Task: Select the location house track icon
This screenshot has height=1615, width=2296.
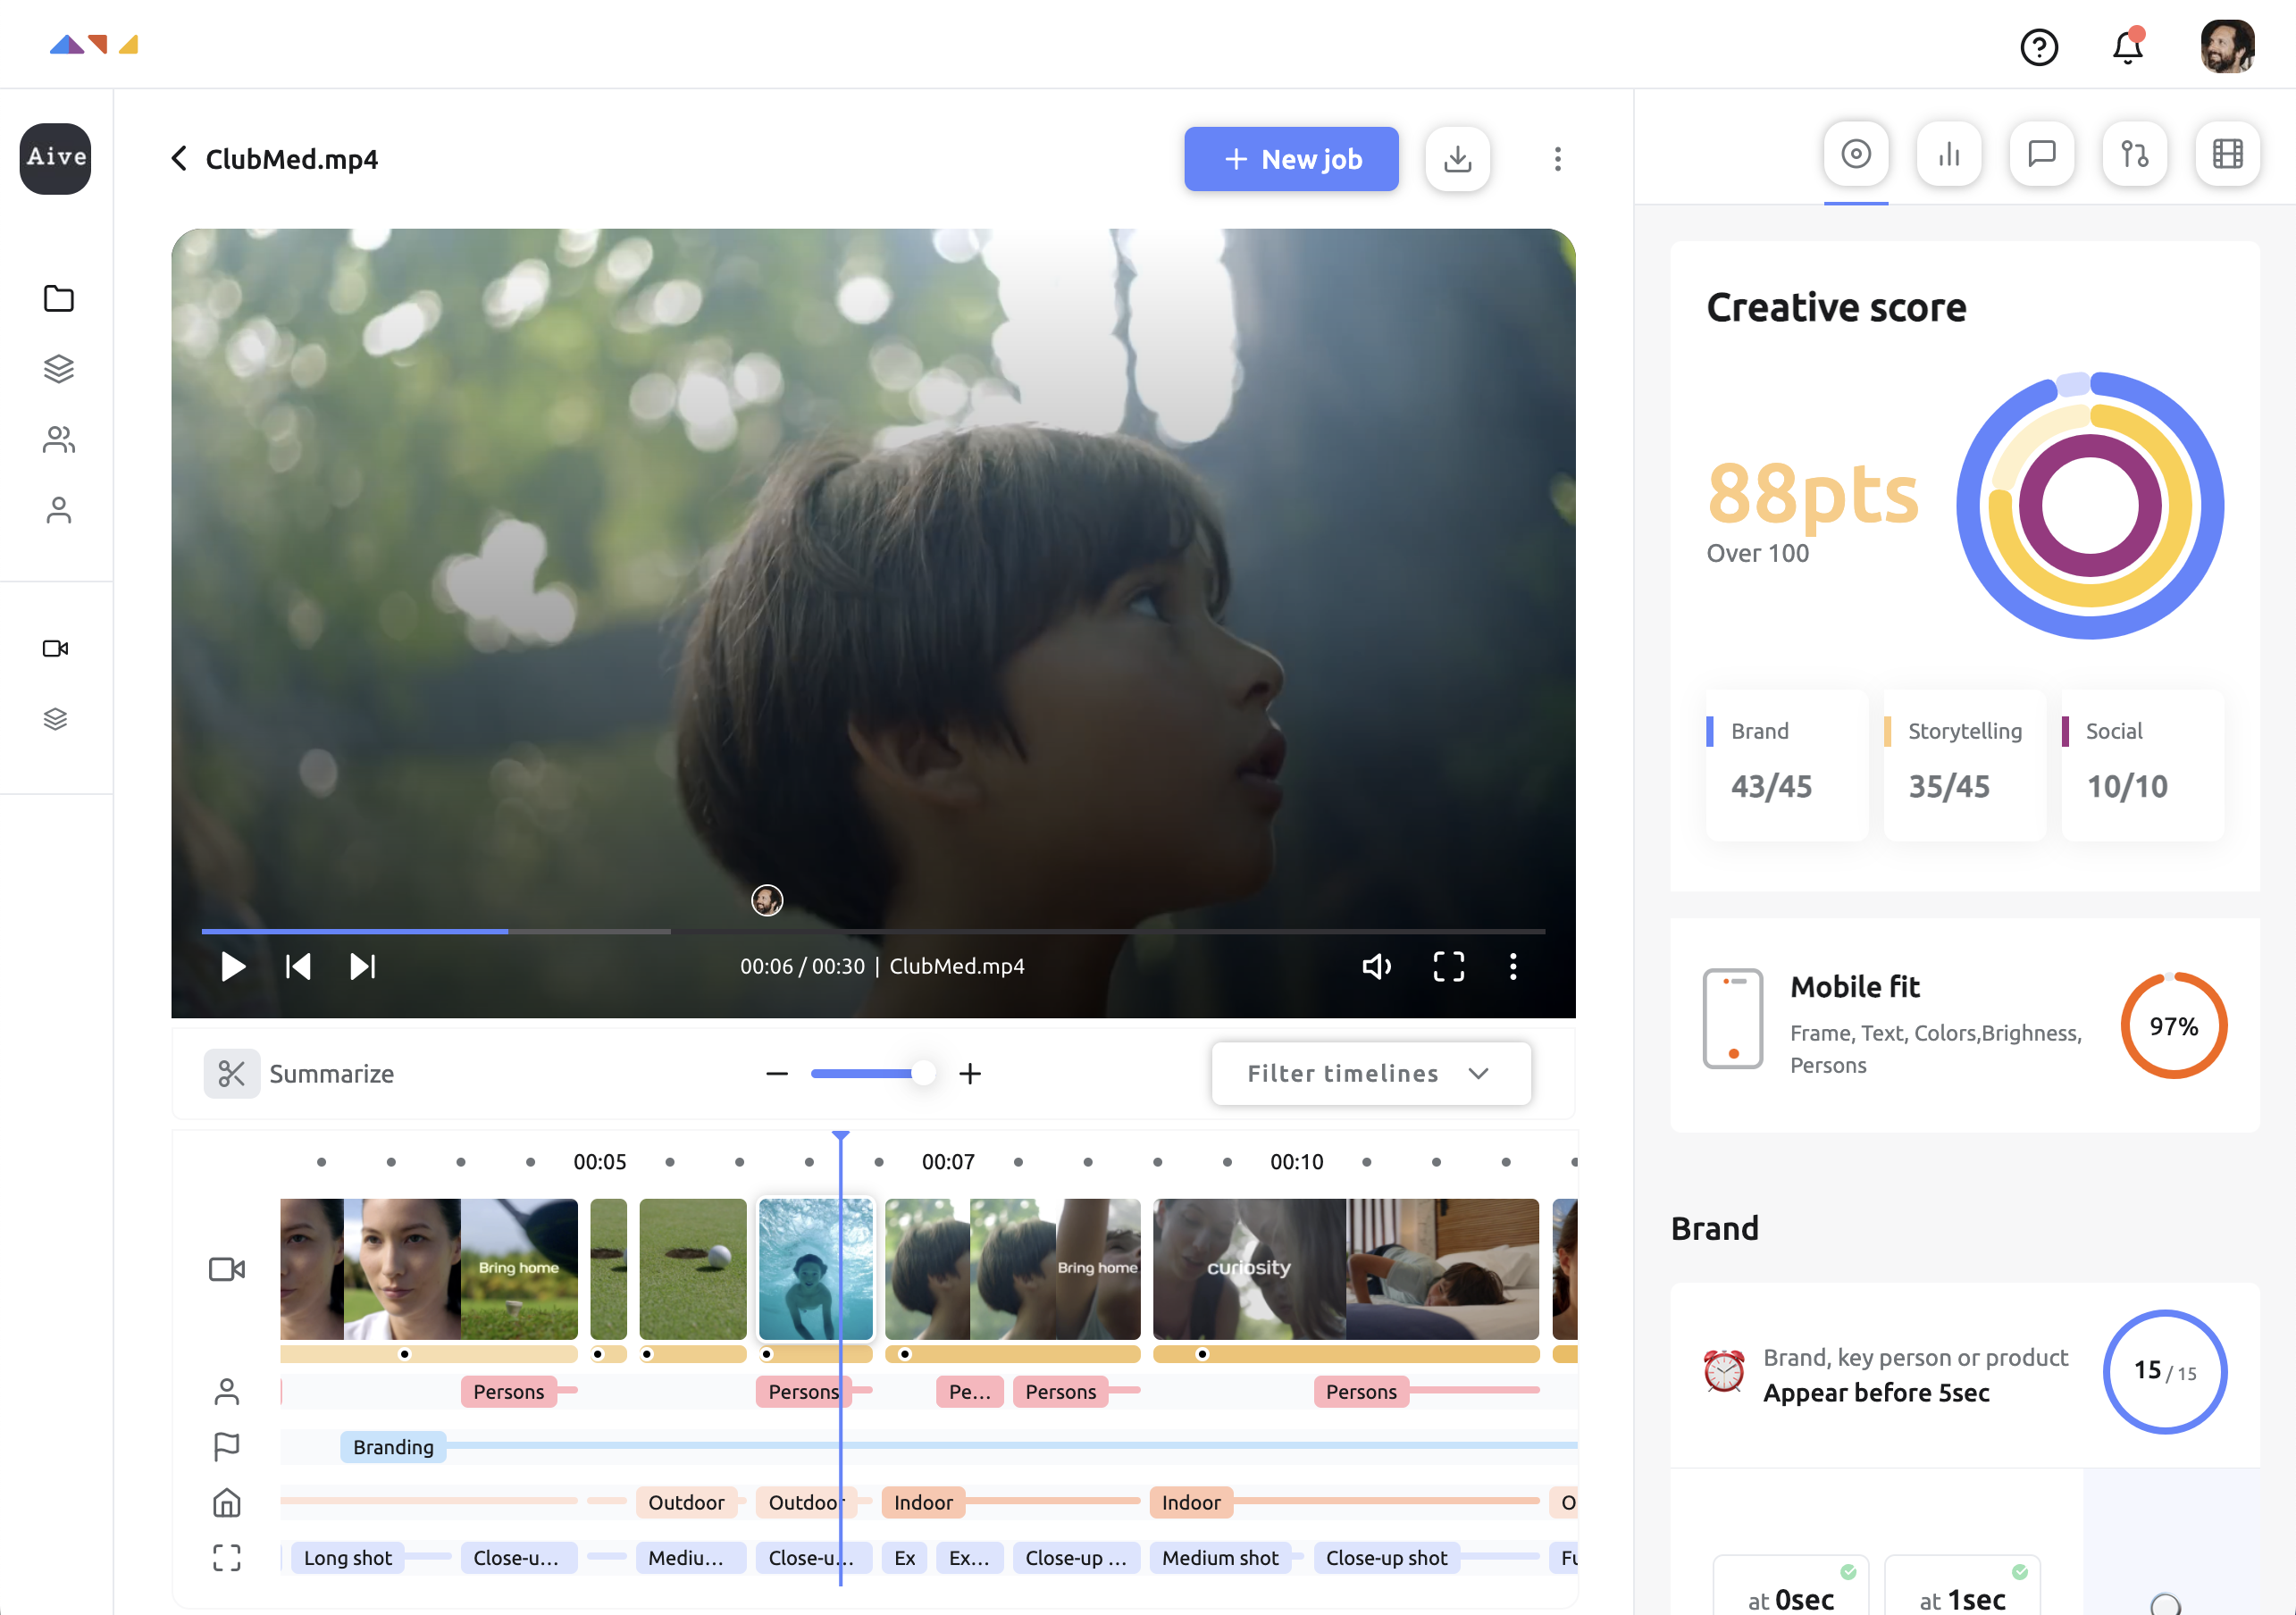Action: click(x=227, y=1502)
